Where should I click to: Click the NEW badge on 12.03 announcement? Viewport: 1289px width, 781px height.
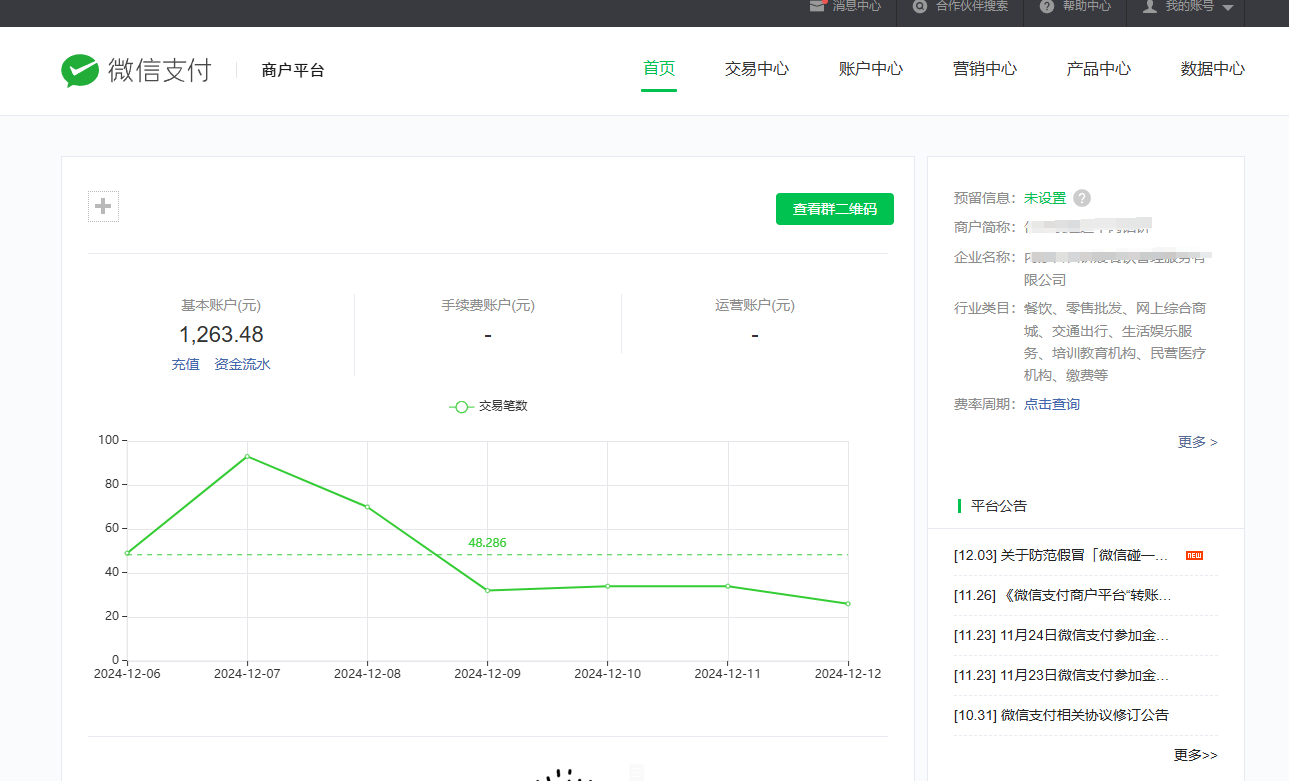coord(1194,555)
